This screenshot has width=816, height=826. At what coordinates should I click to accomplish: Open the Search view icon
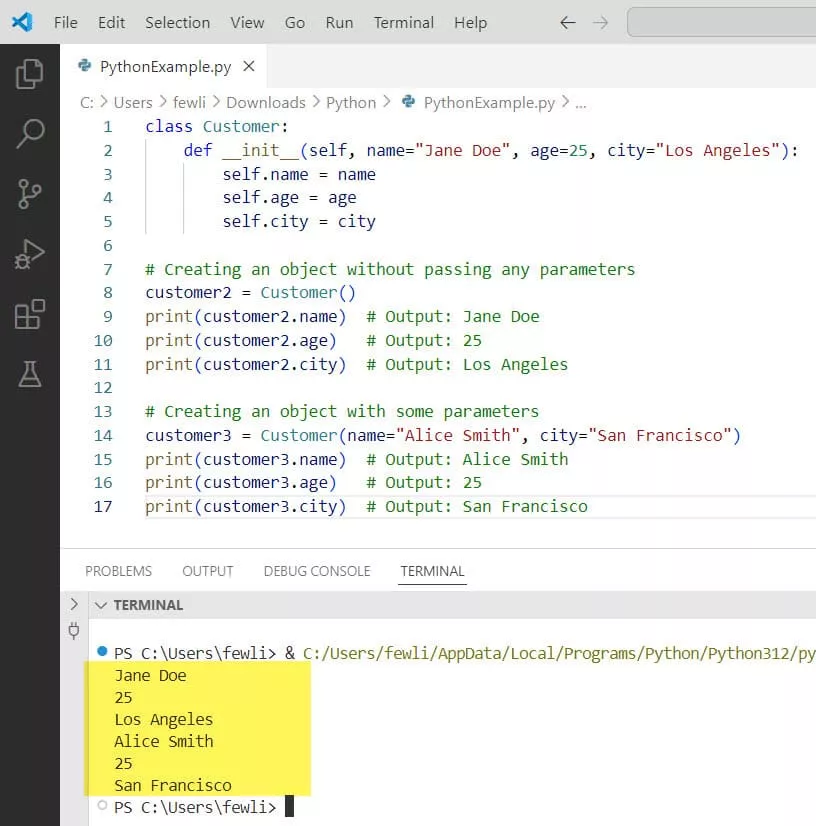pyautogui.click(x=30, y=133)
